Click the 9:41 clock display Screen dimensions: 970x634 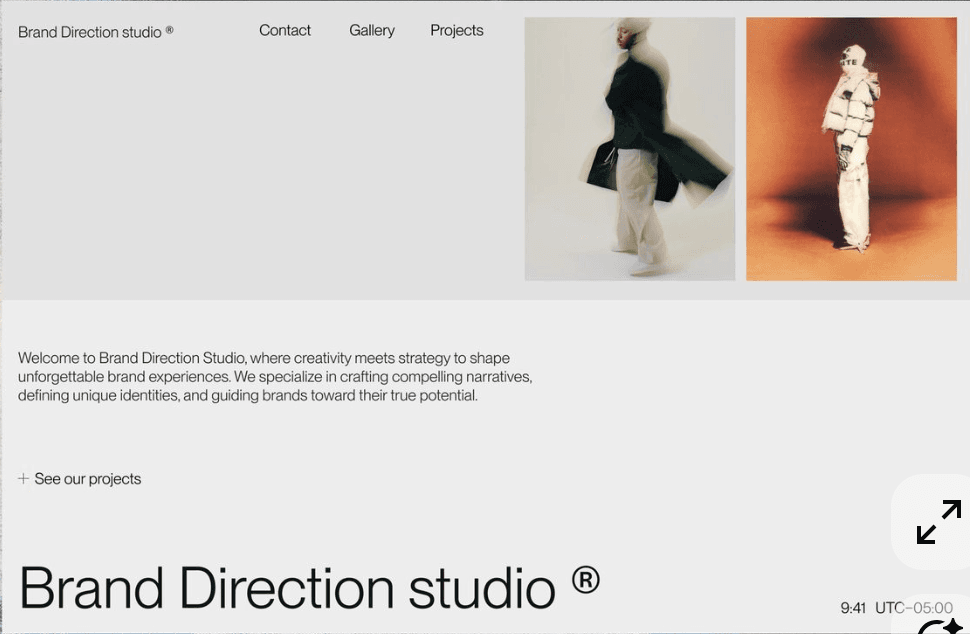point(853,608)
